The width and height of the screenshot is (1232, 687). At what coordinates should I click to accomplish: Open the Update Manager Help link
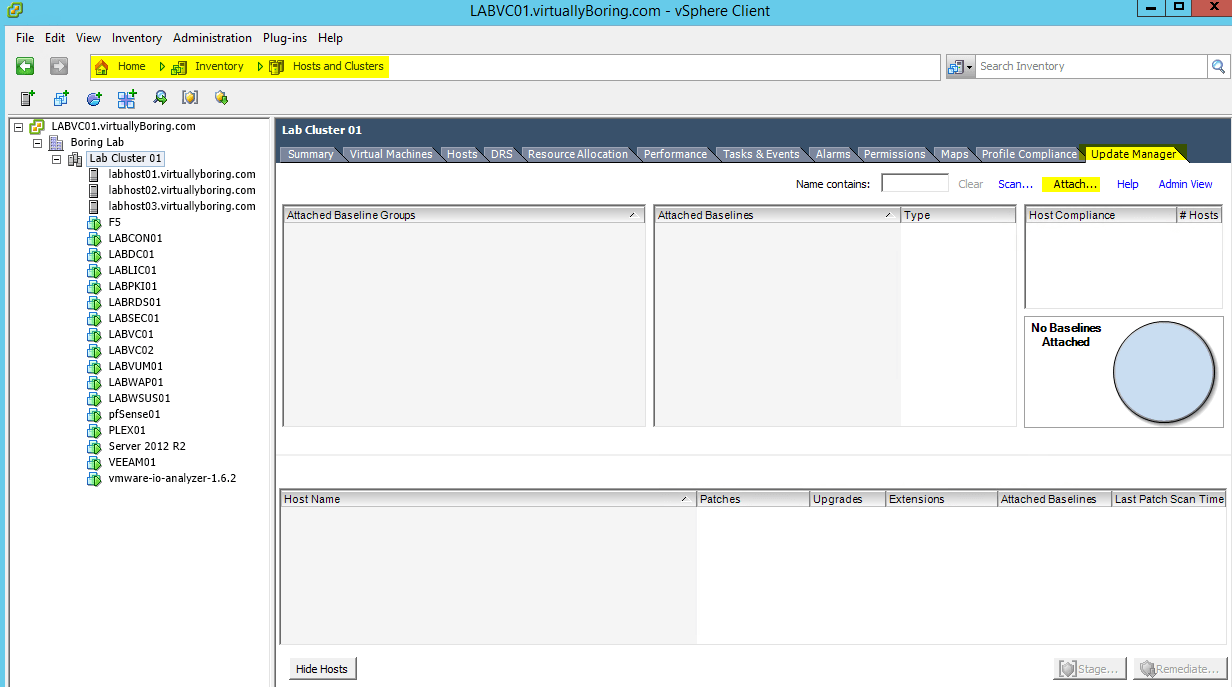[1128, 184]
